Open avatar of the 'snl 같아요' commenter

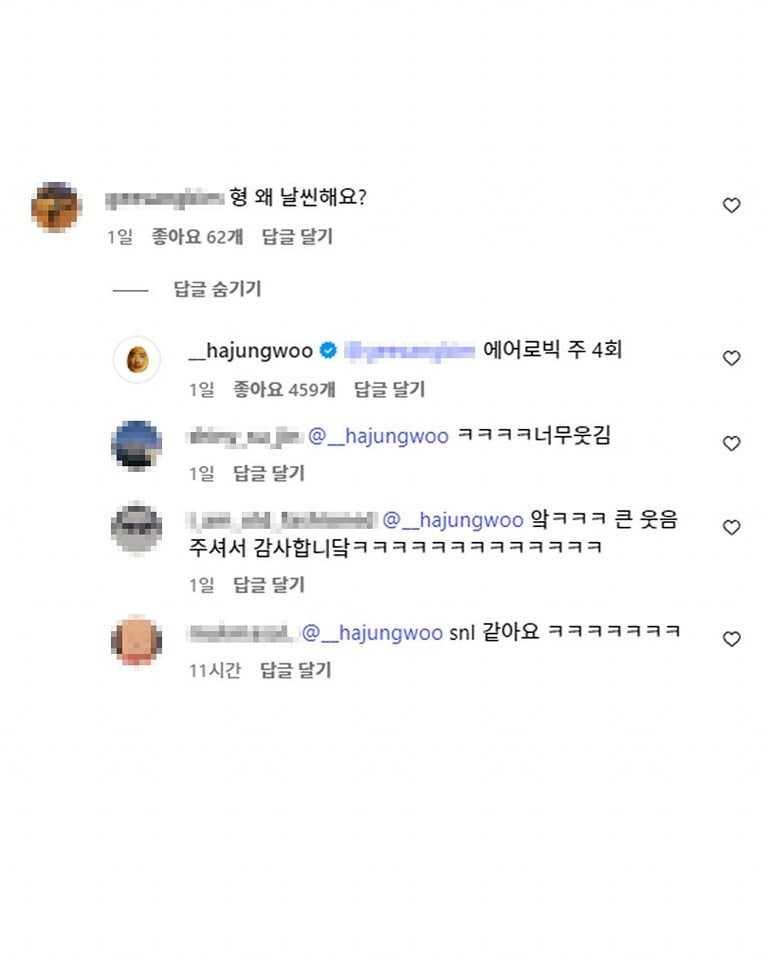(x=137, y=640)
